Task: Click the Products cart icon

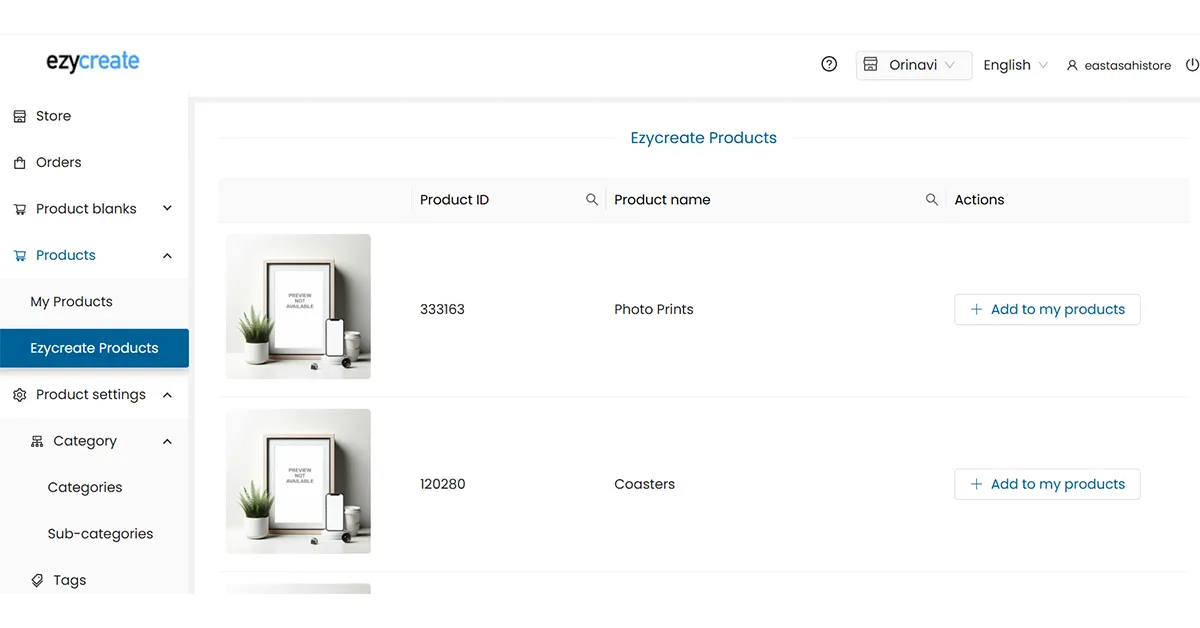Action: point(20,255)
